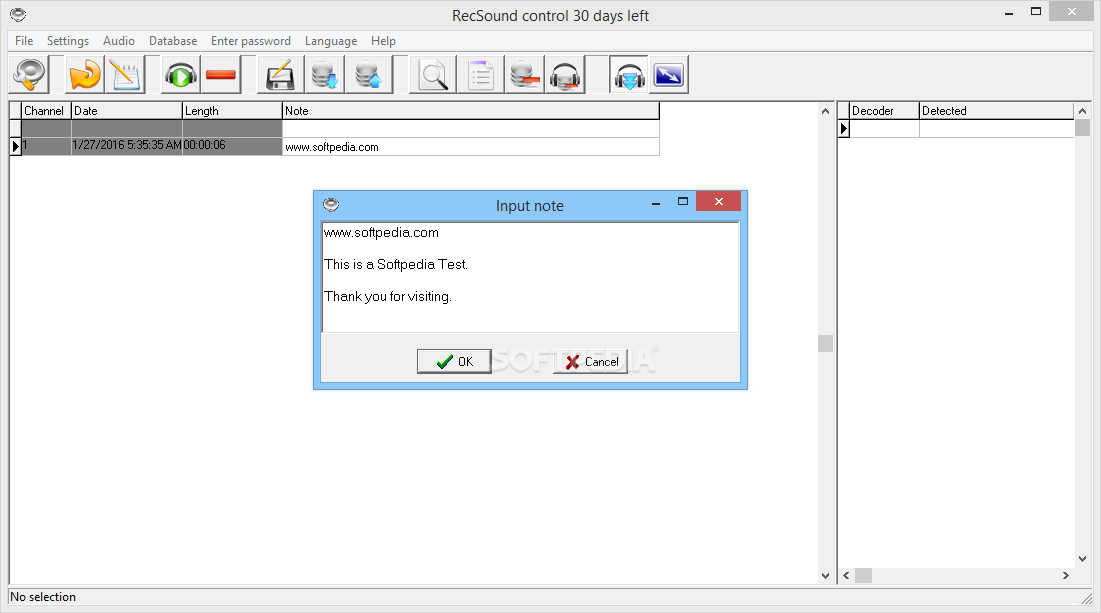Click the red minus delete icon
The image size is (1101, 613).
221,74
